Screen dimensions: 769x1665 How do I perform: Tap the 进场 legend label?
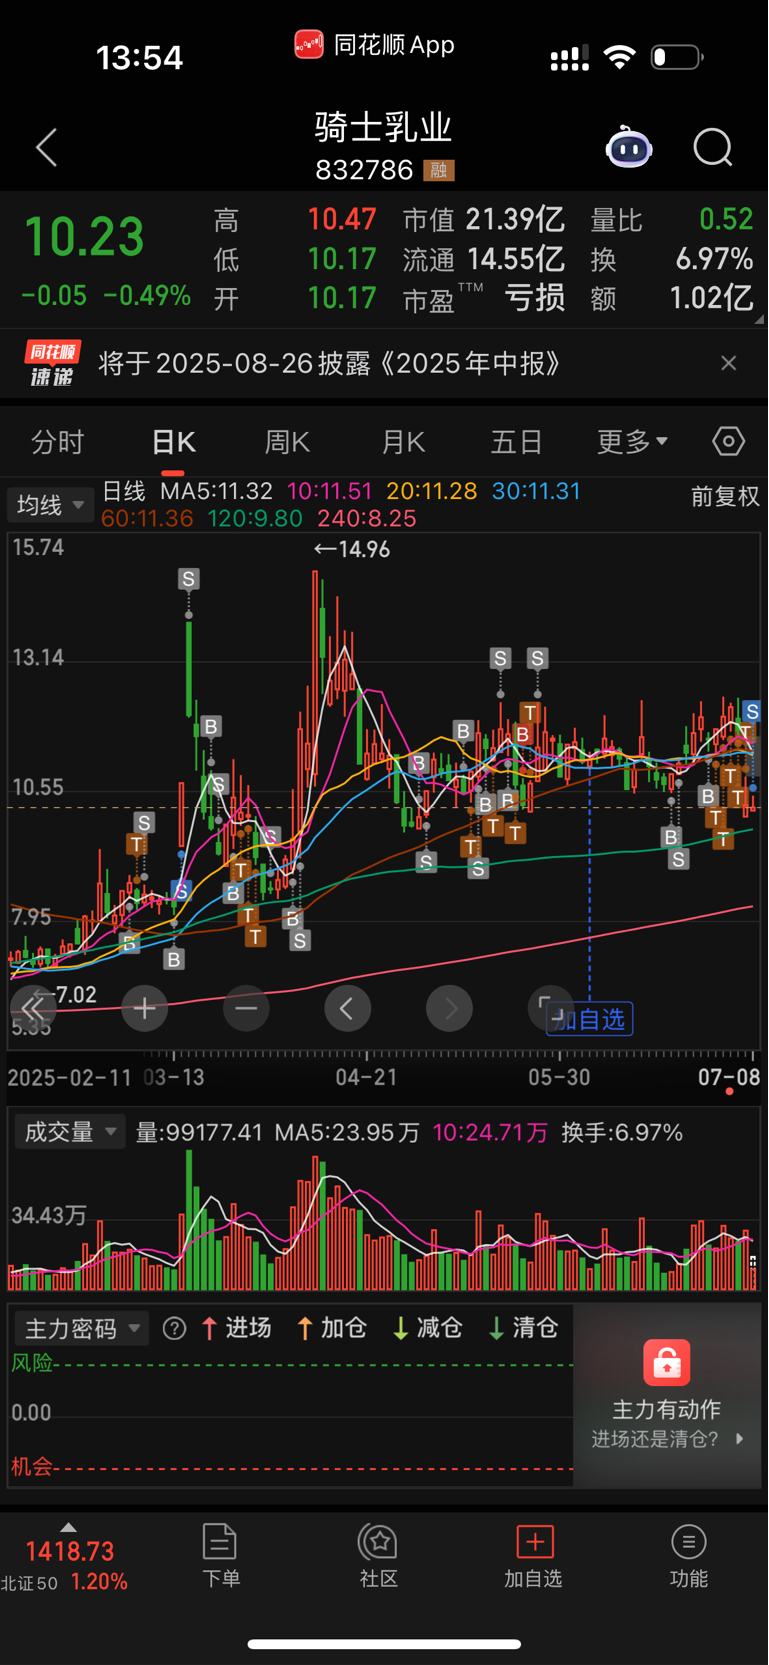pyautogui.click(x=236, y=1328)
